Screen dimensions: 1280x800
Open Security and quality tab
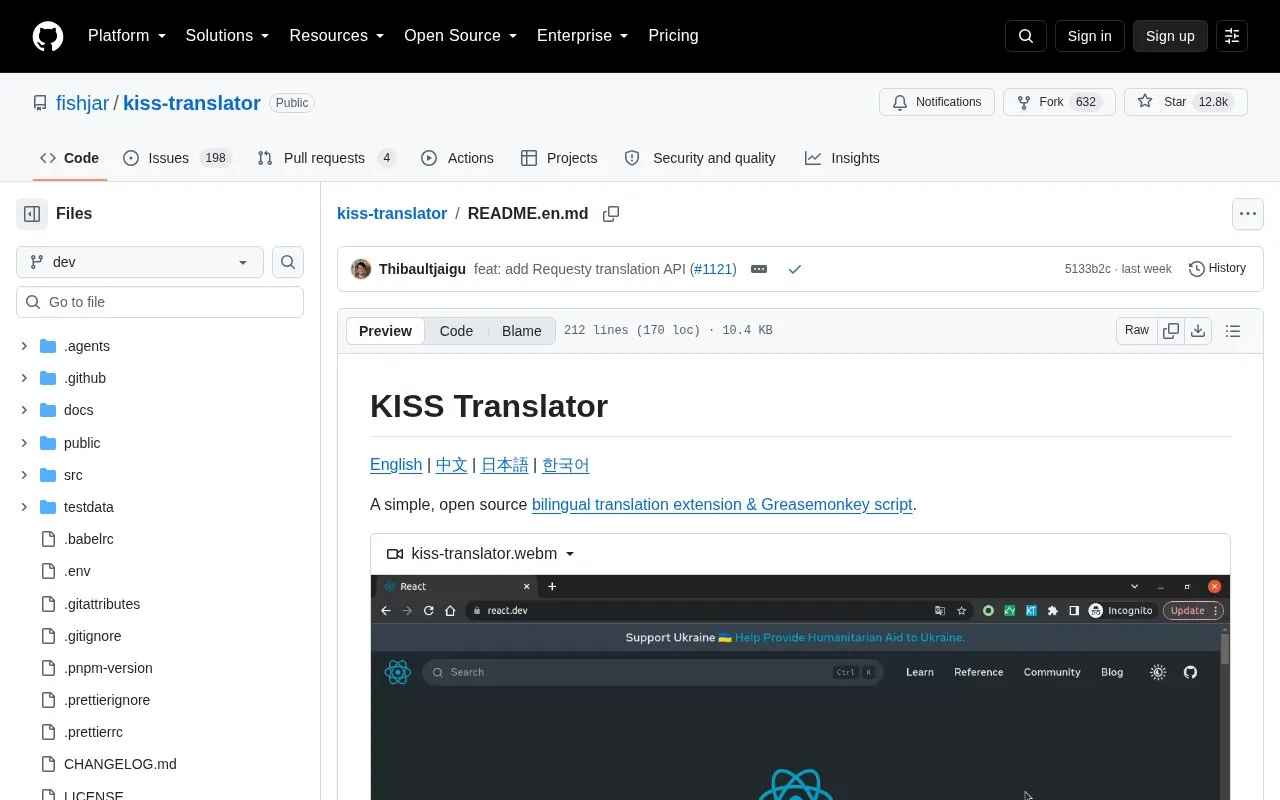(x=700, y=158)
